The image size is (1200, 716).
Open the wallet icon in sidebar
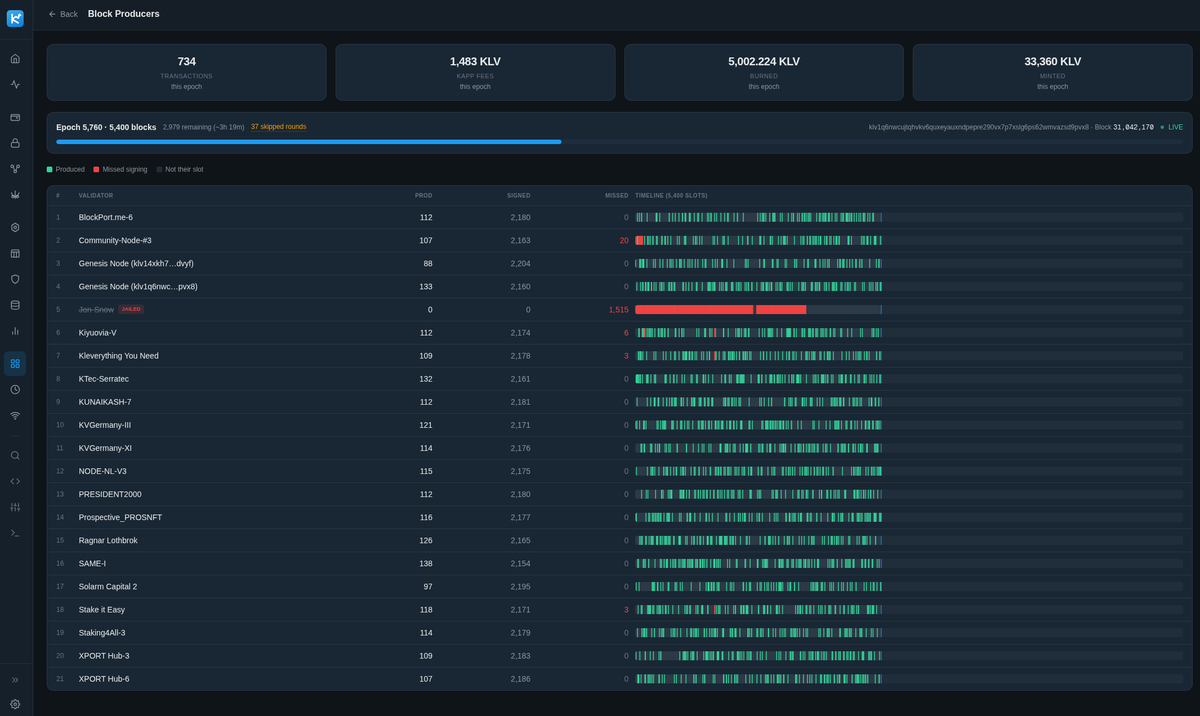[x=15, y=117]
